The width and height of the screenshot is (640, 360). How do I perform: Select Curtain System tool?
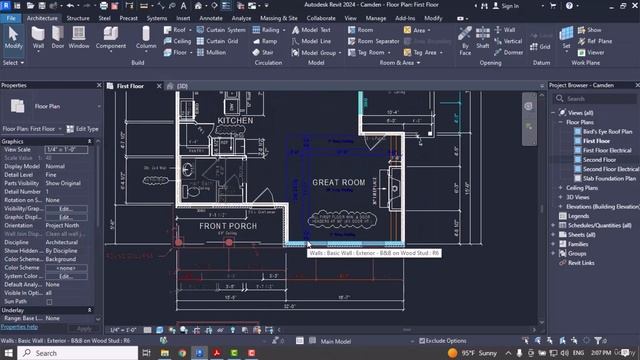click(221, 30)
